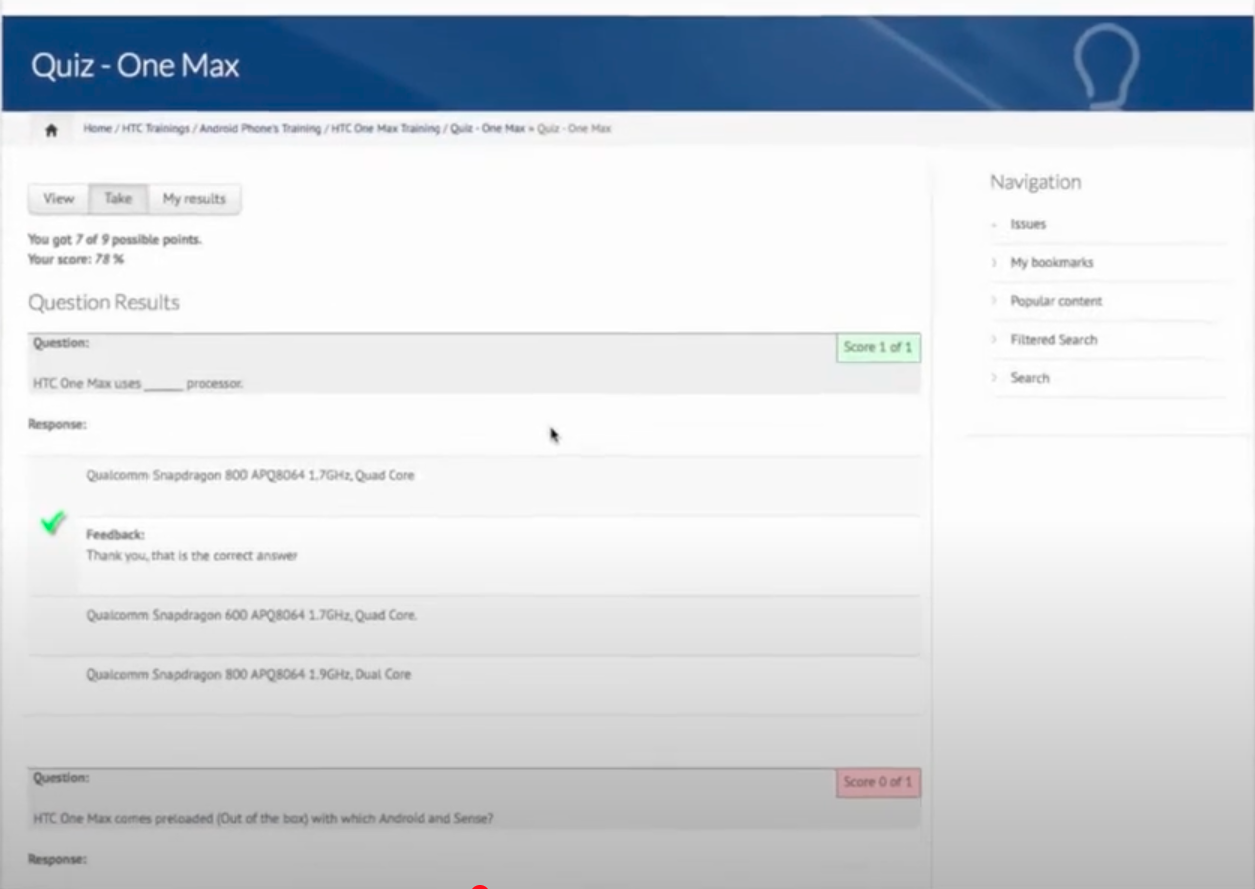1255x889 pixels.
Task: Go to Home breadcrumb link
Action: 97,129
